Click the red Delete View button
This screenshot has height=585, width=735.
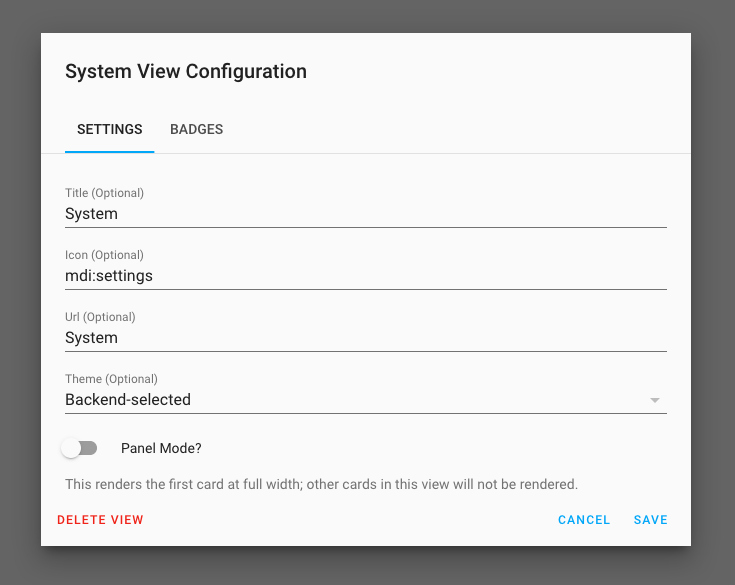click(x=100, y=520)
